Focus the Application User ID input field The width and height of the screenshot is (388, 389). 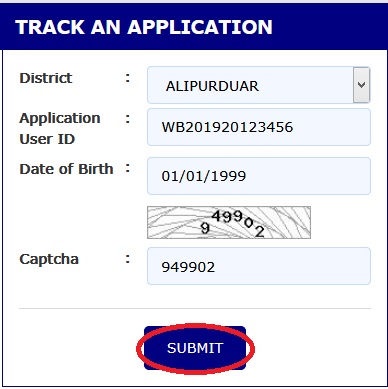pyautogui.click(x=259, y=127)
